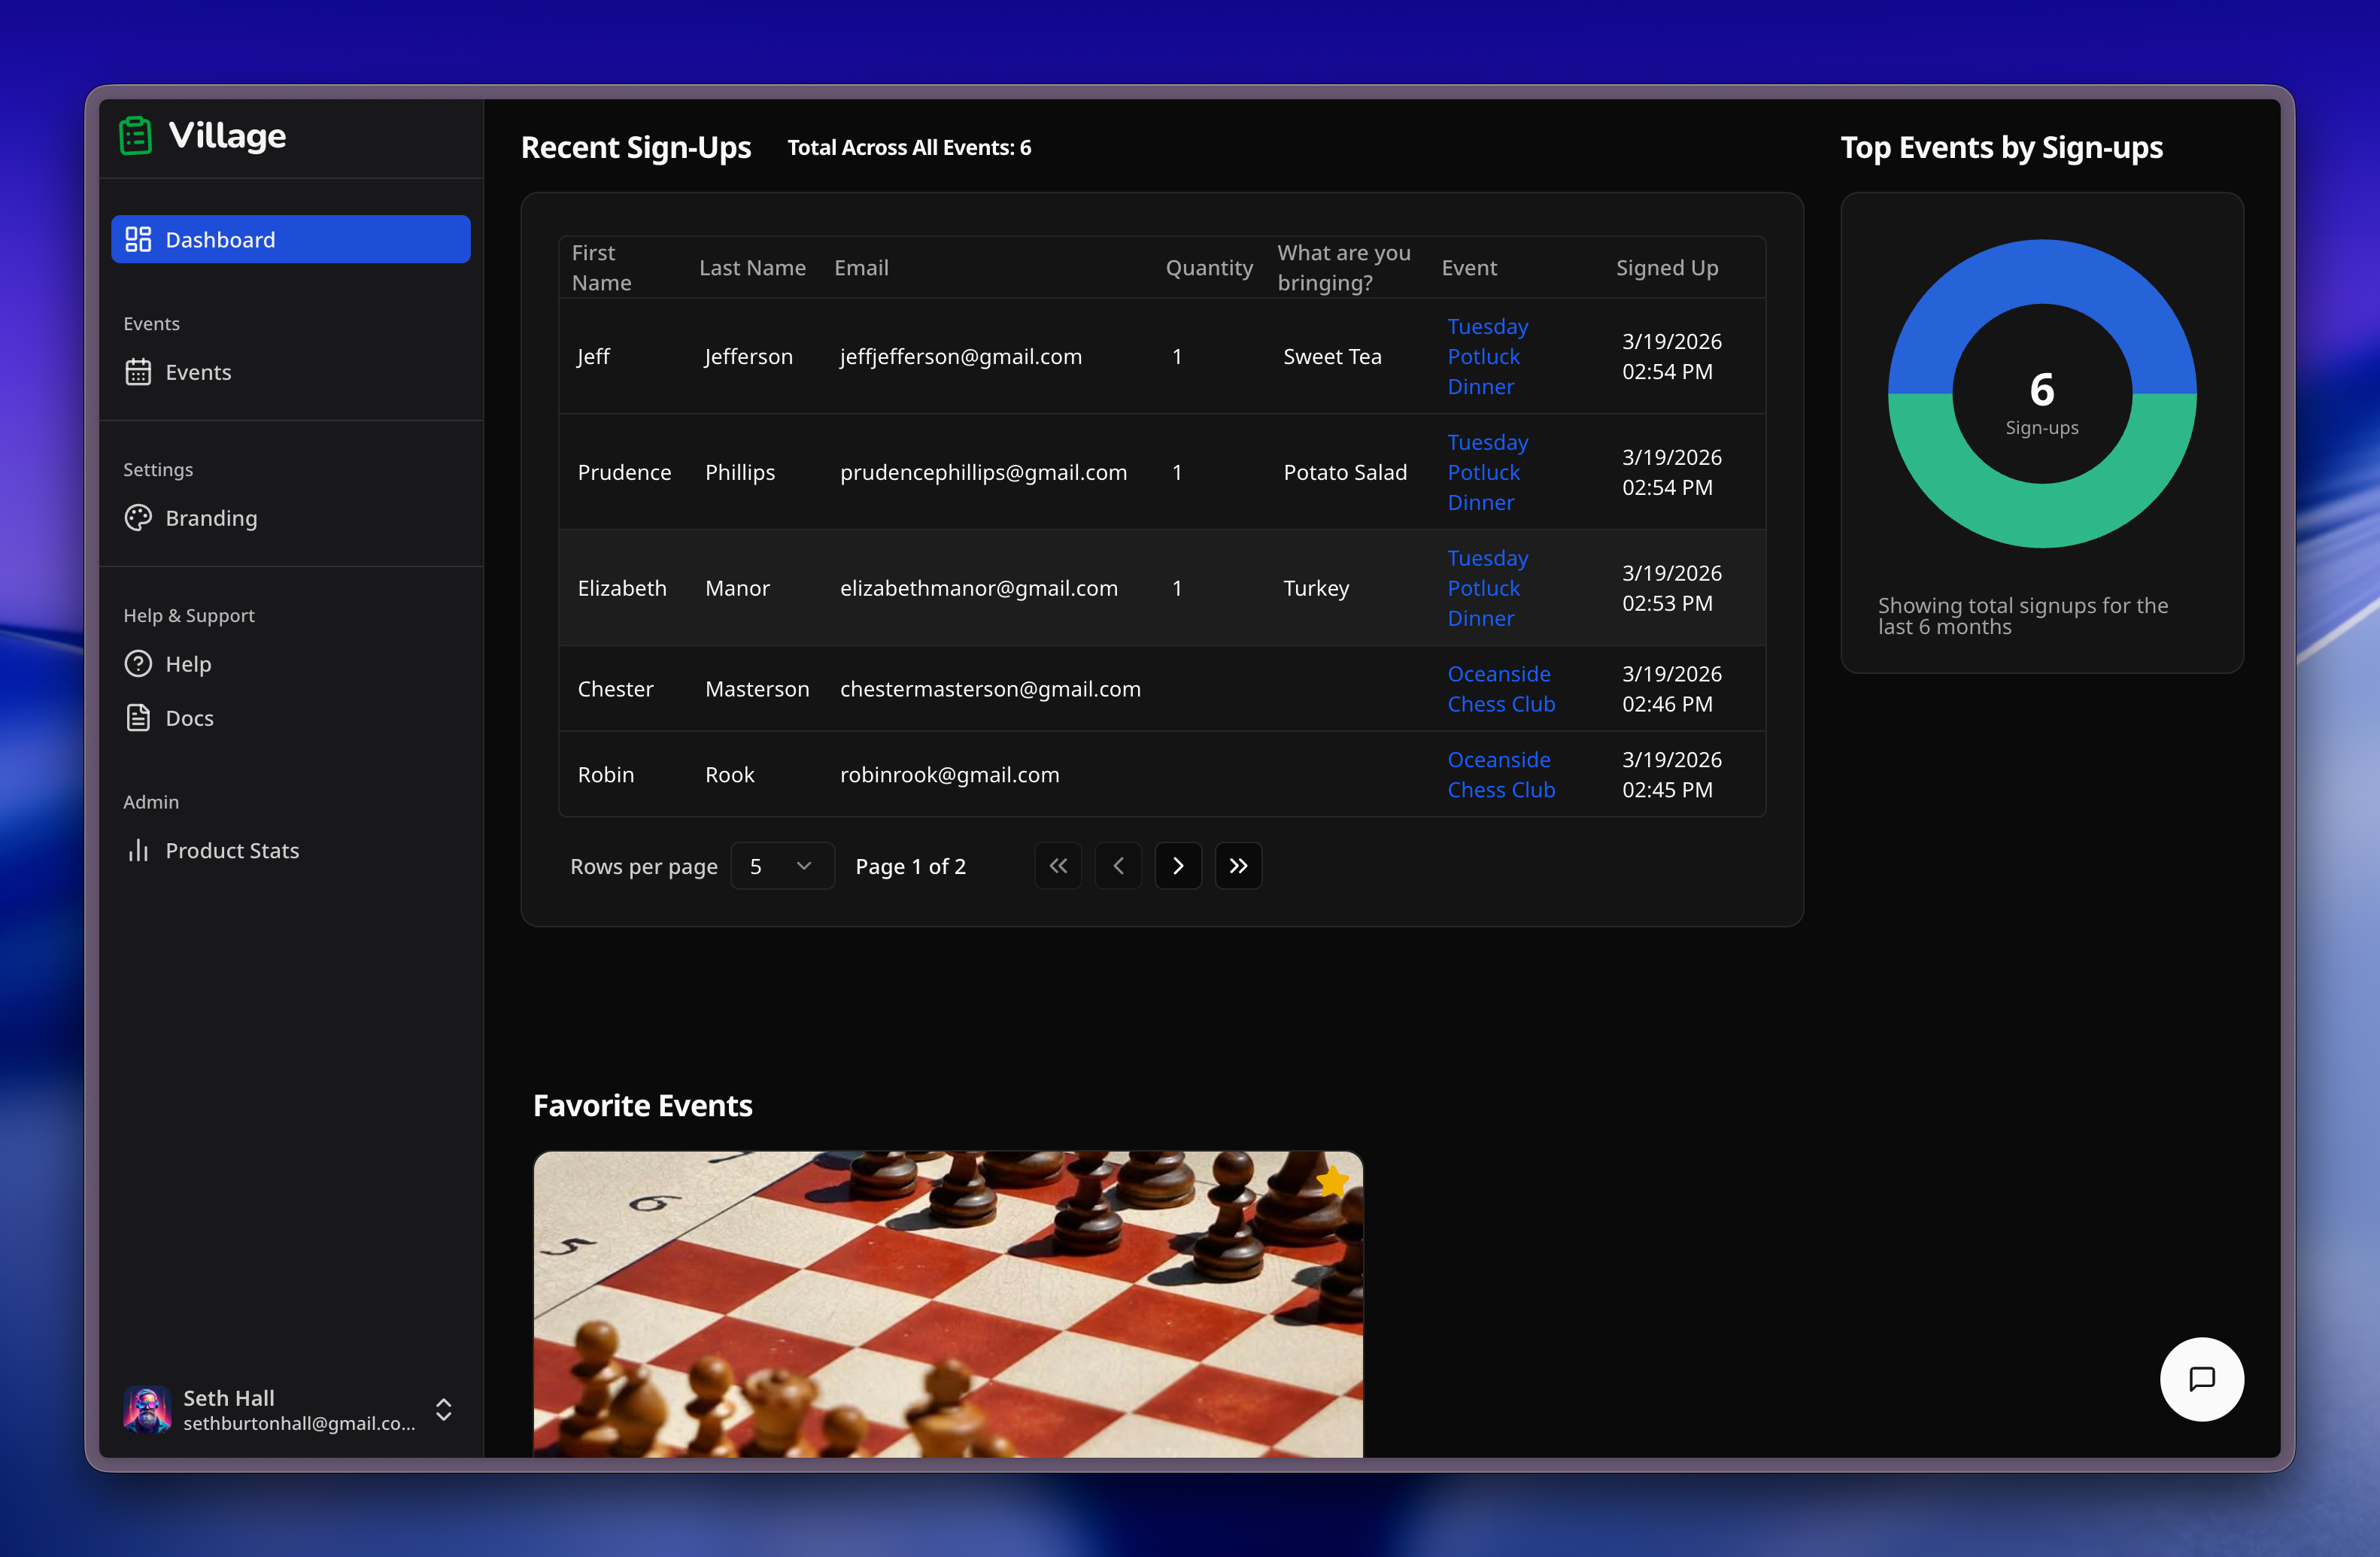Open the Help menu item

coord(187,664)
